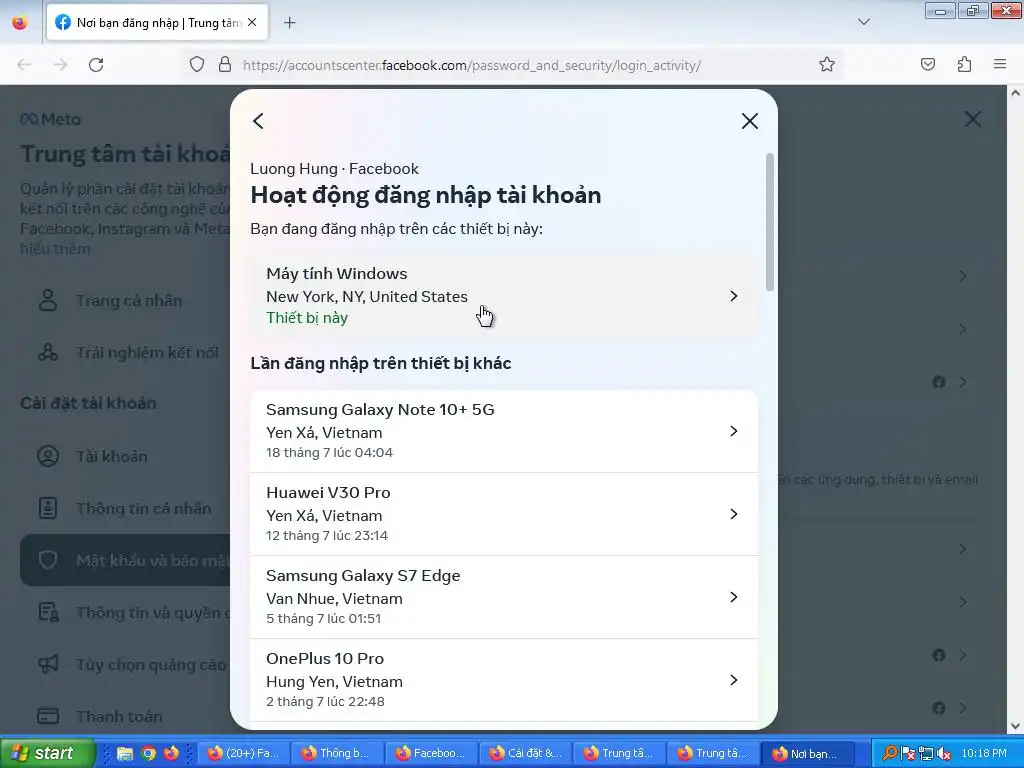Viewport: 1024px width, 768px height.
Task: Close the Accounts Center panel behind the dialog
Action: [972, 119]
